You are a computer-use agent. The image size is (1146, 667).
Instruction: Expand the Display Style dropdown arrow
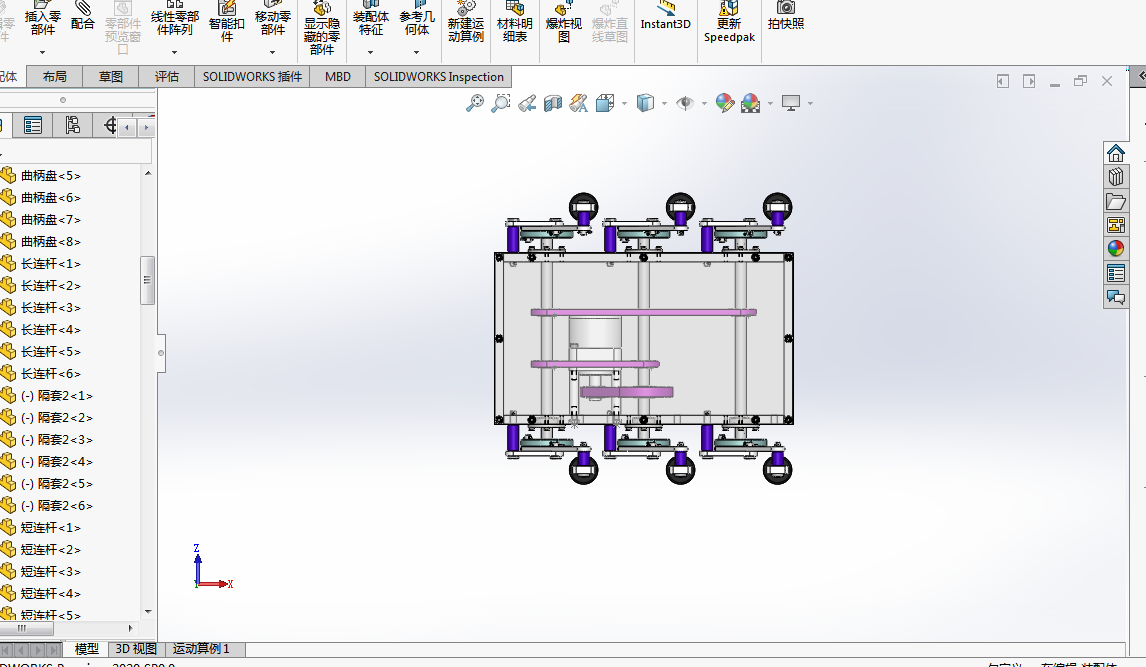pos(664,103)
